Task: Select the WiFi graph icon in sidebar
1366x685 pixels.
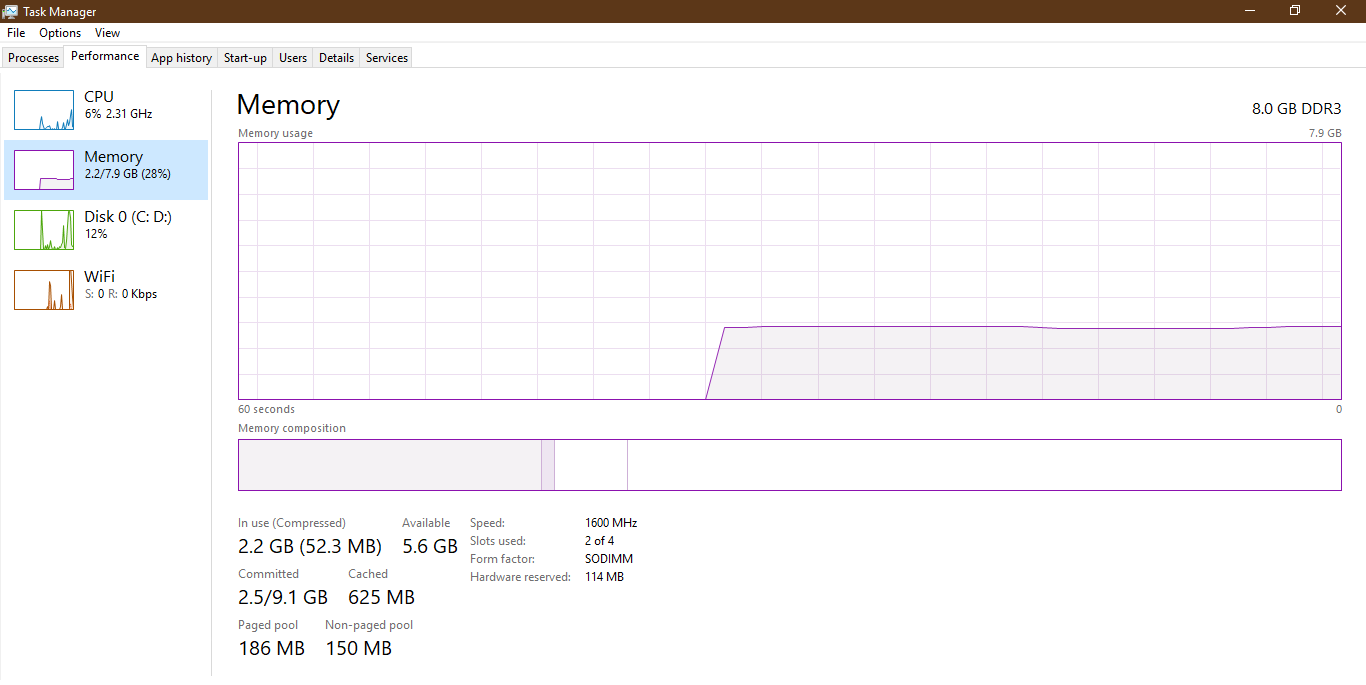Action: 44,290
